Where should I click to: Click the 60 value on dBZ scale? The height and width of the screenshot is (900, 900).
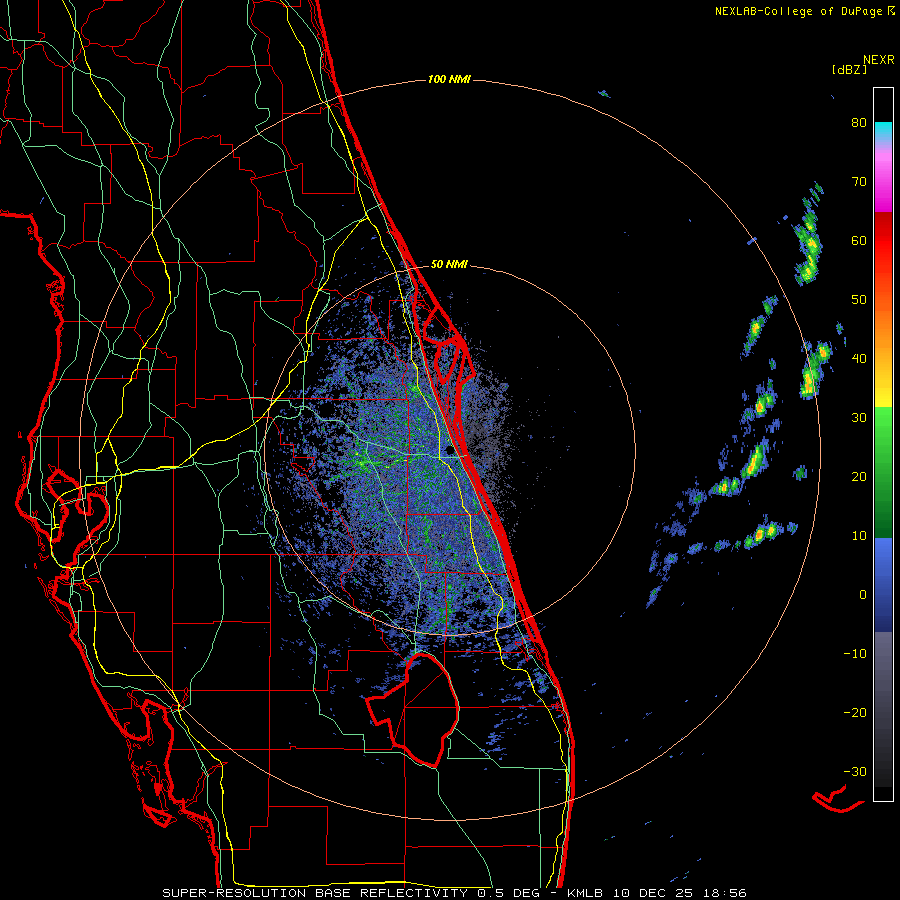coord(859,240)
